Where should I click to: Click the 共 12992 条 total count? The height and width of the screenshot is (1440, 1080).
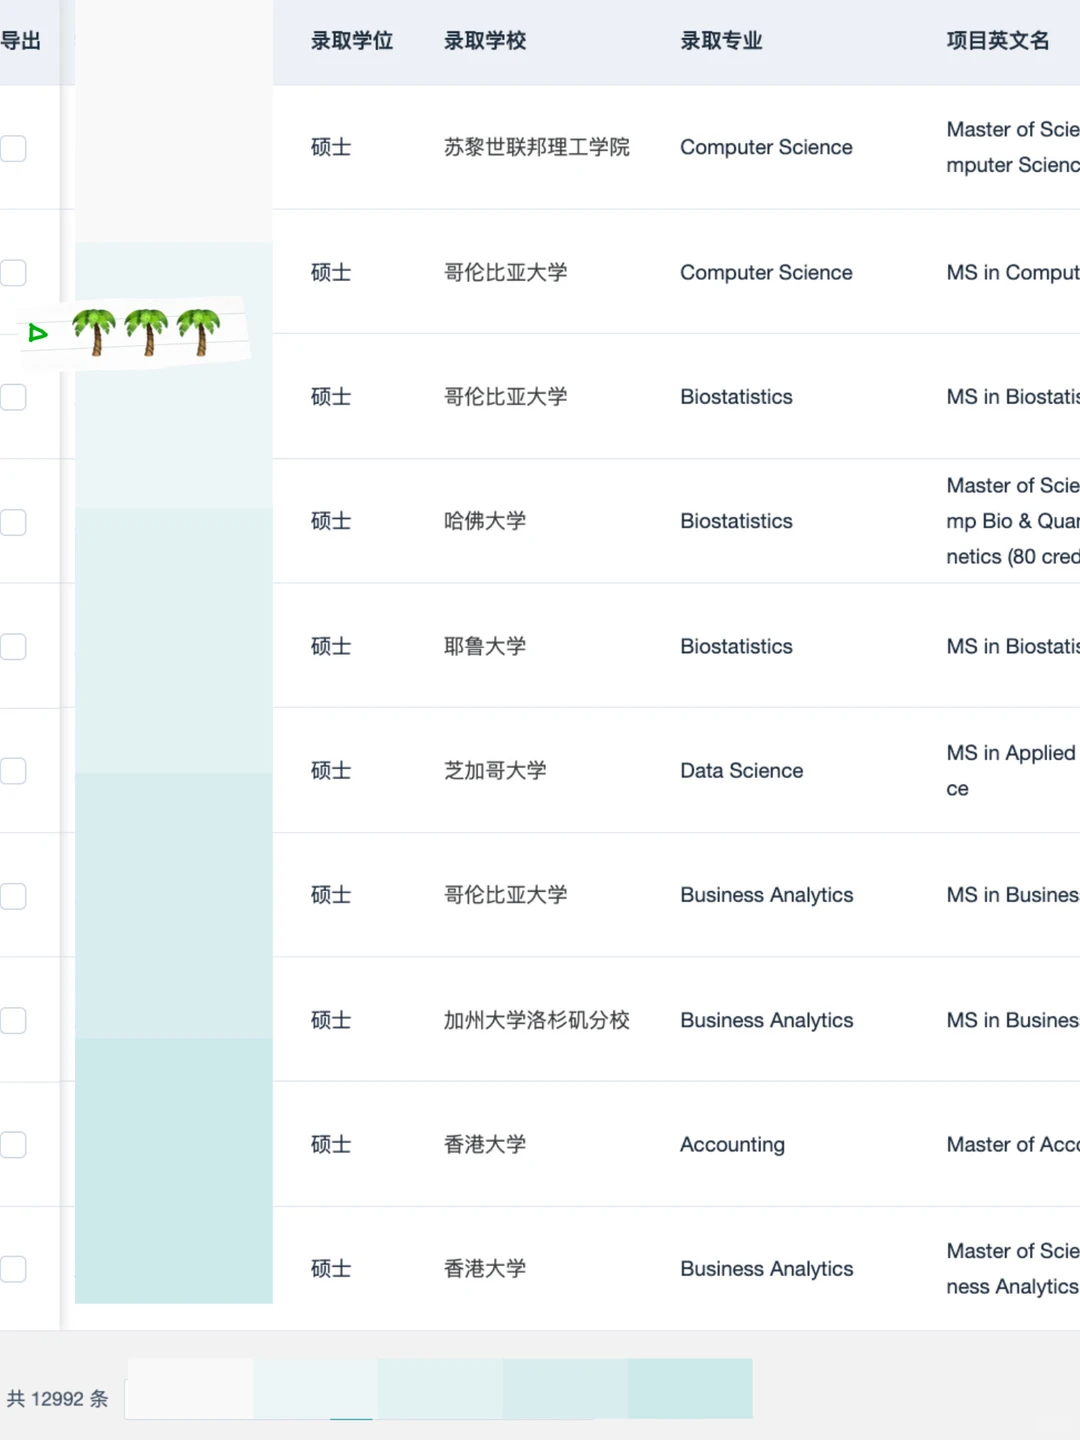(x=58, y=1399)
